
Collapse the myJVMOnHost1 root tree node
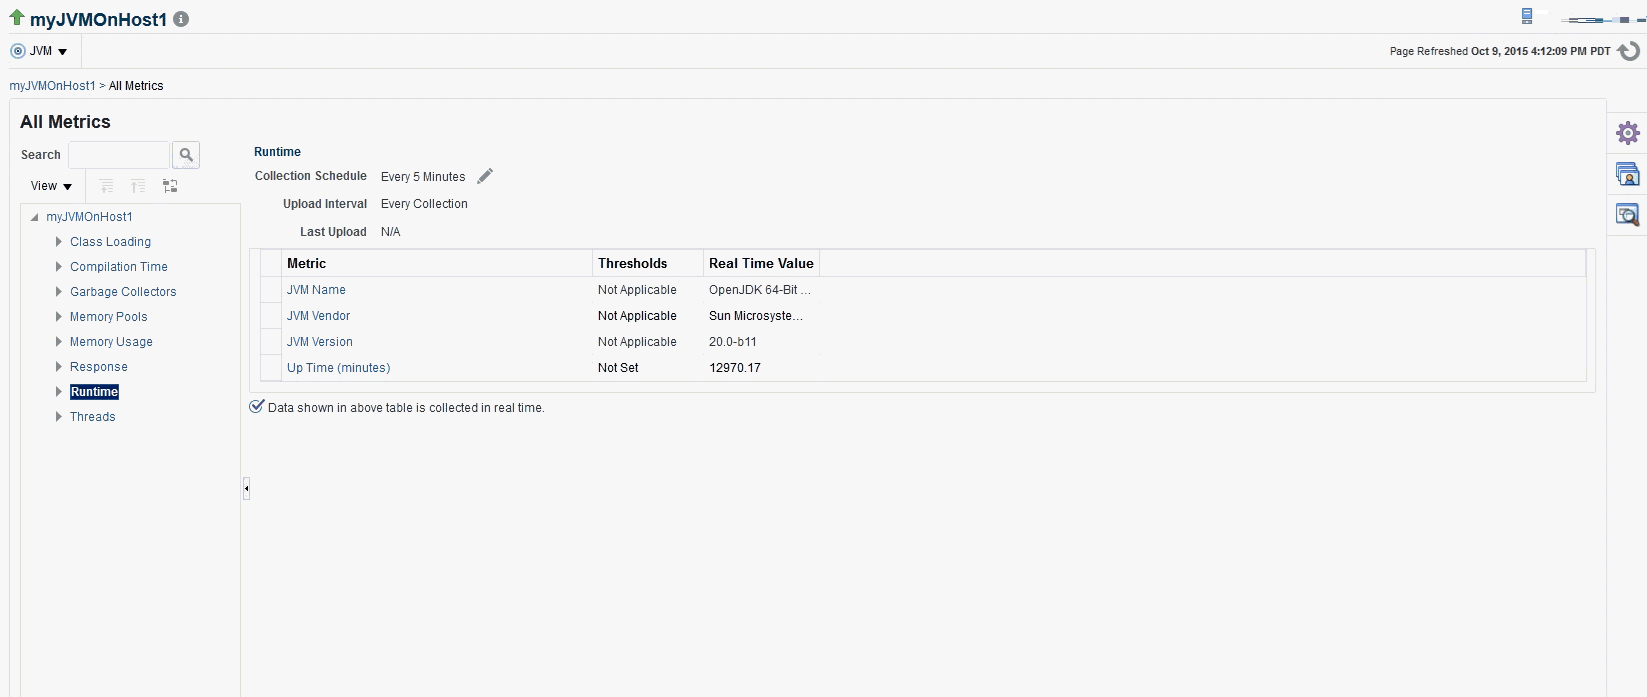pos(35,217)
